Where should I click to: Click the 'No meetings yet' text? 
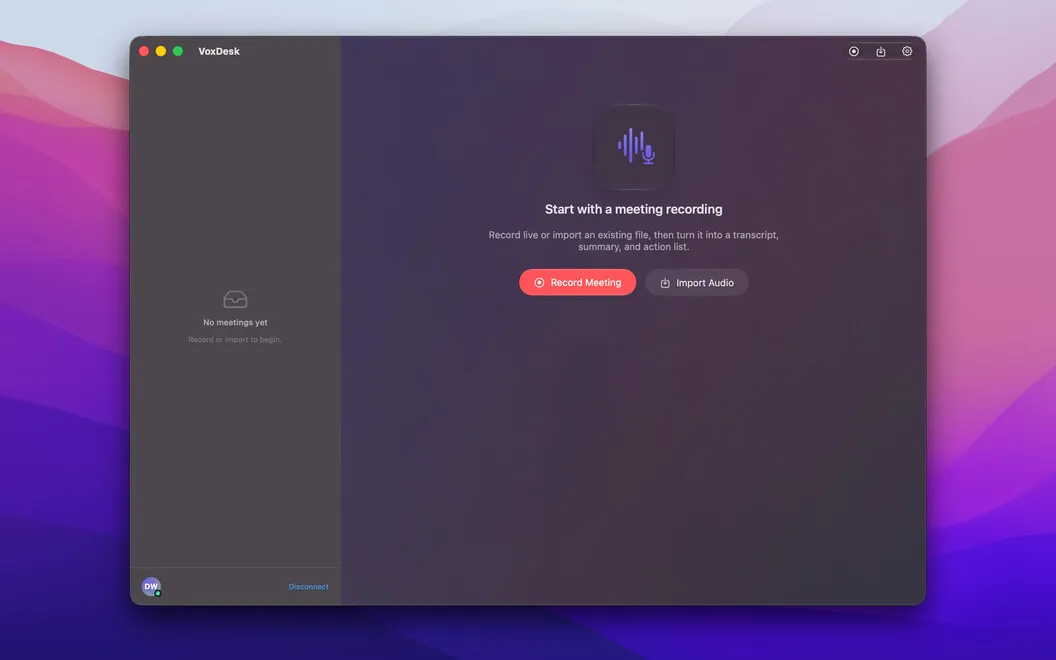click(x=235, y=323)
